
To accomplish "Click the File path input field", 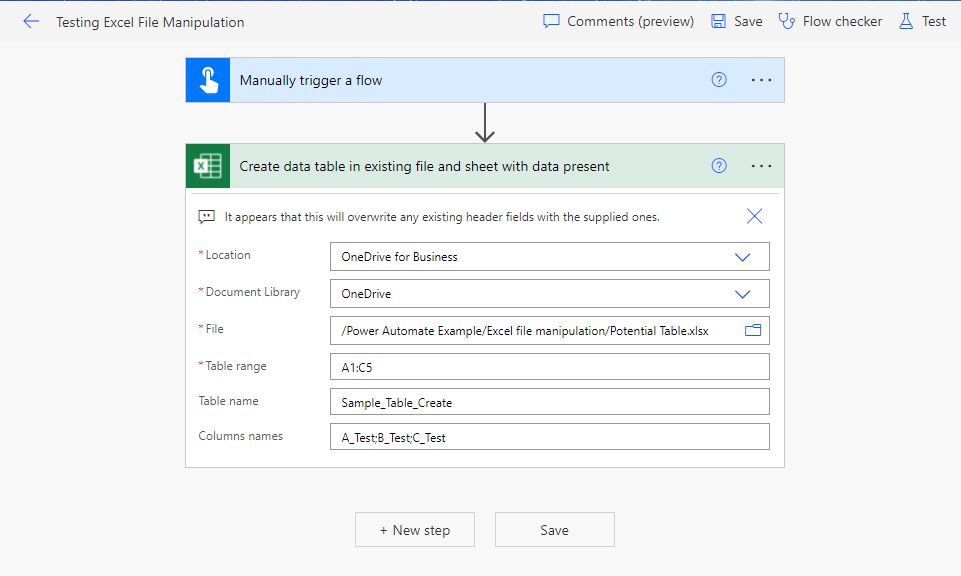I will point(550,331).
